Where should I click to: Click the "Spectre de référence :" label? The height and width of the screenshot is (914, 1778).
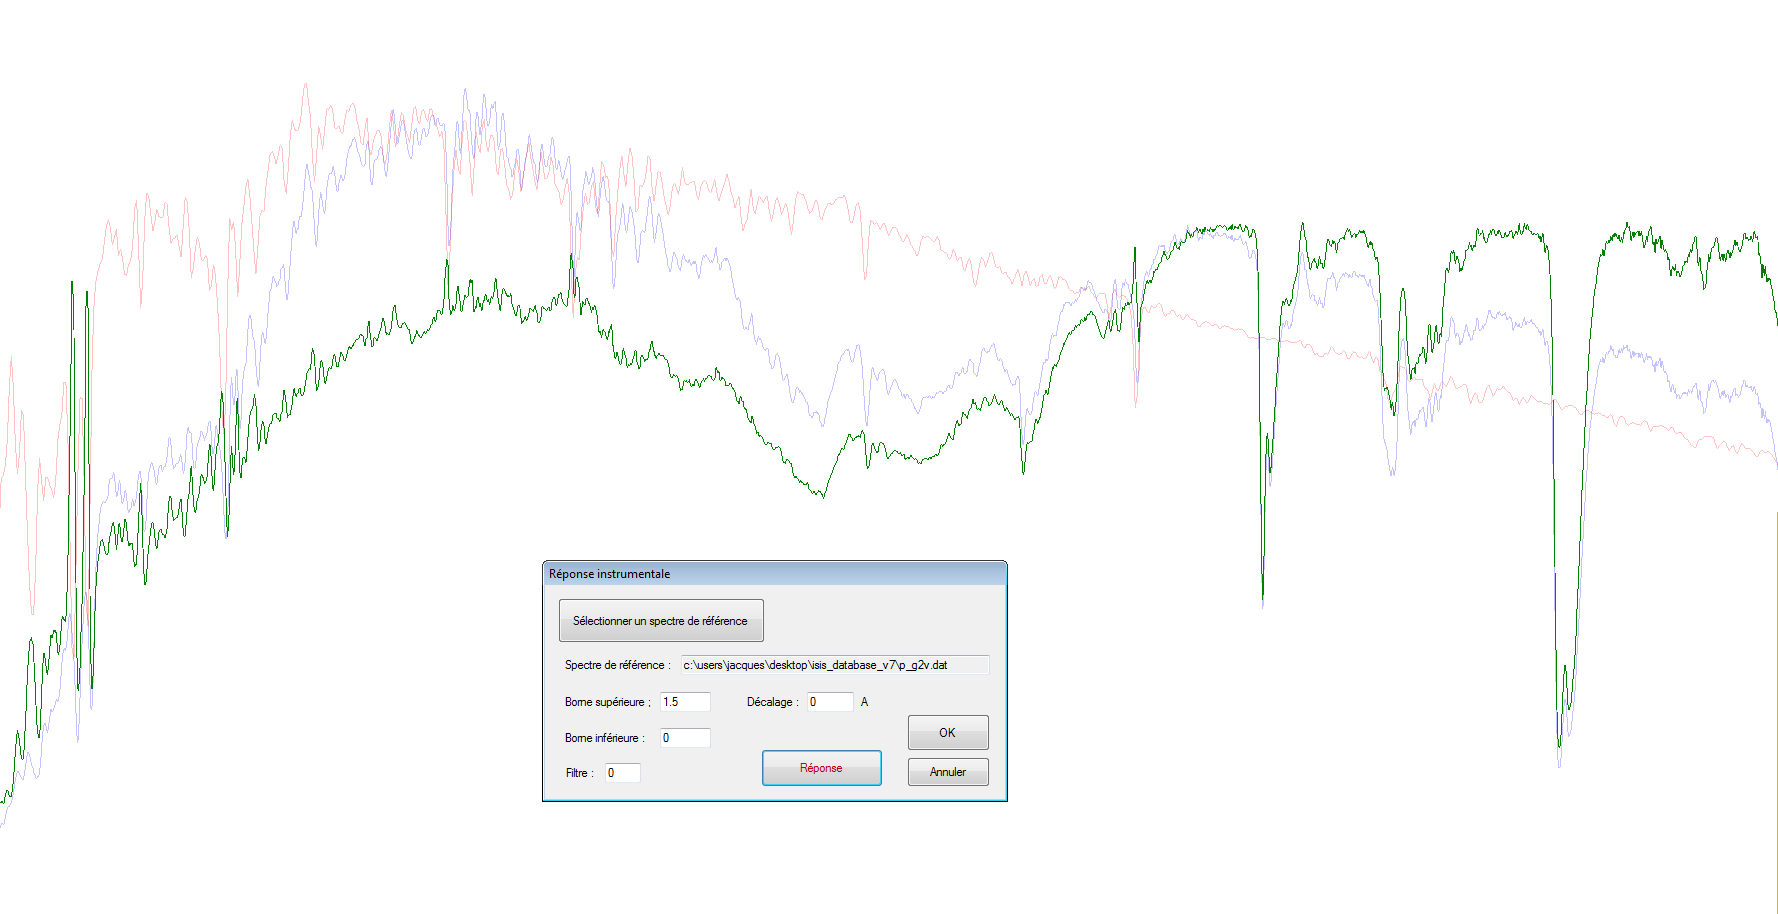coord(617,665)
